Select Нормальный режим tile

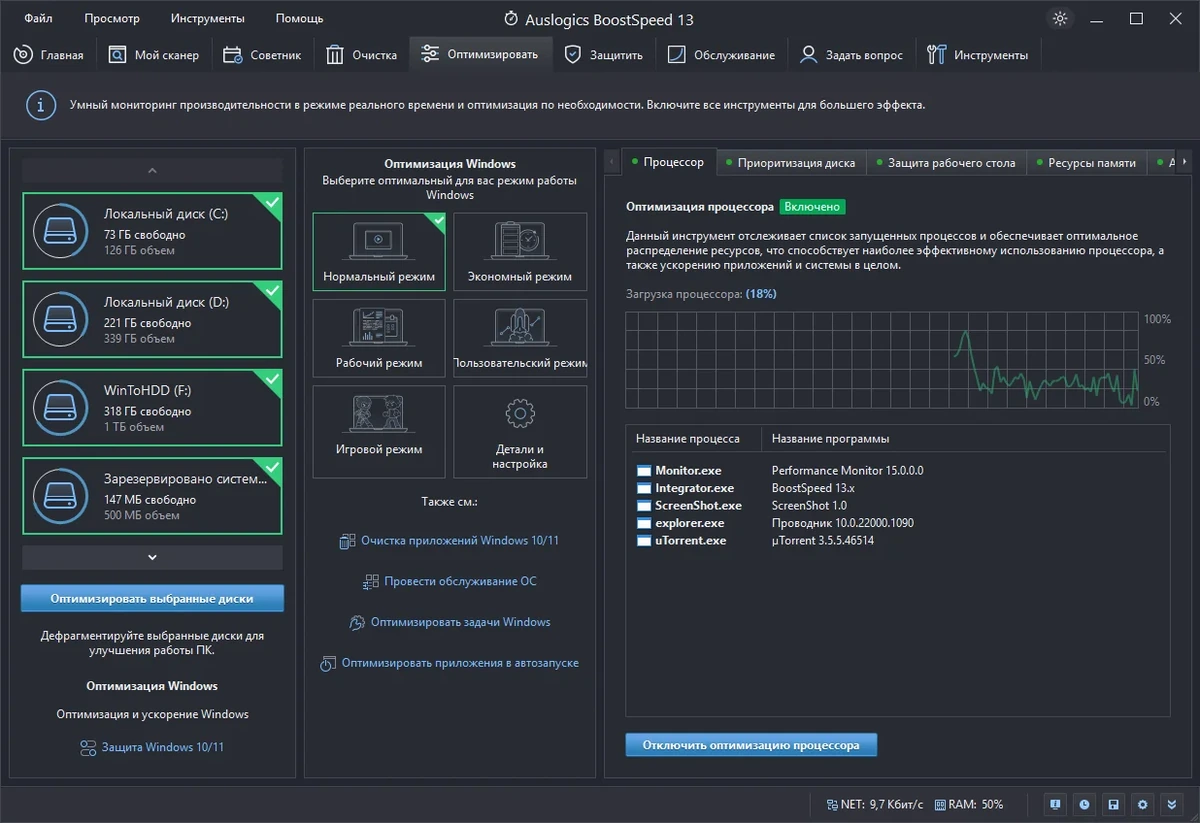coord(379,252)
